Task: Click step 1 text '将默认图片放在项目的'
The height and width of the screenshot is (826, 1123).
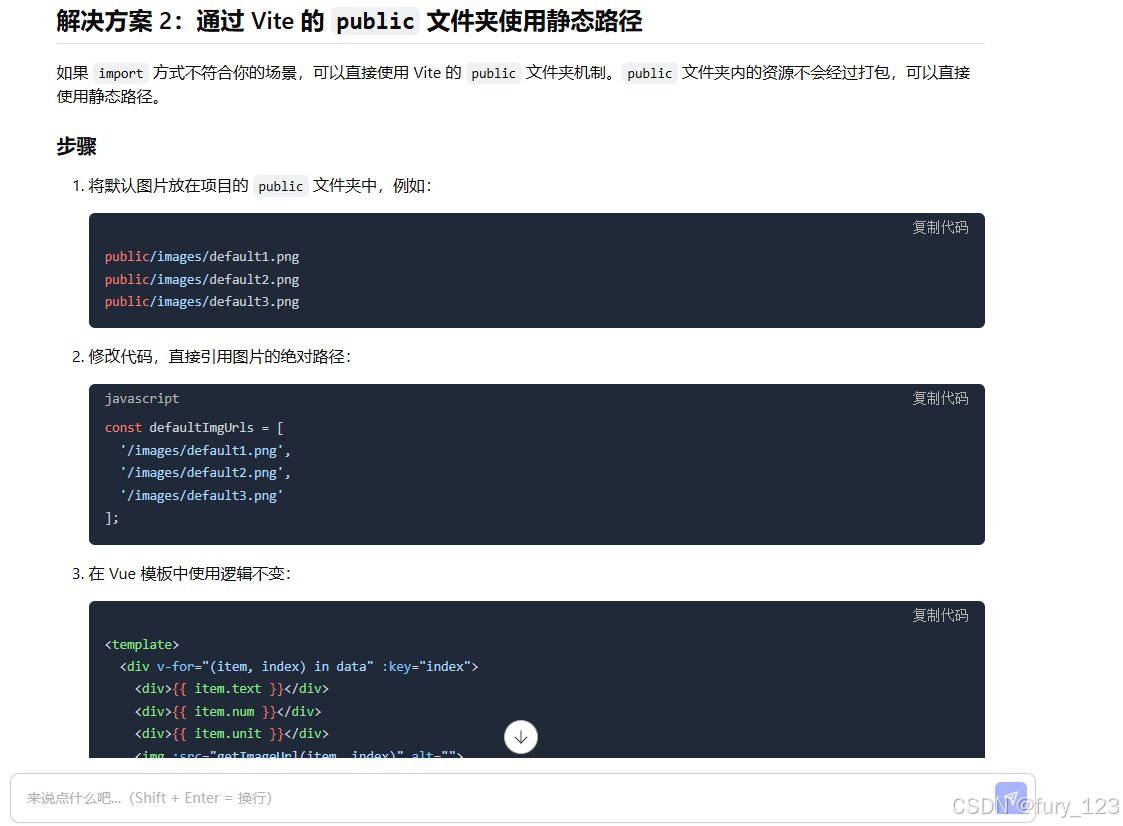Action: (168, 186)
